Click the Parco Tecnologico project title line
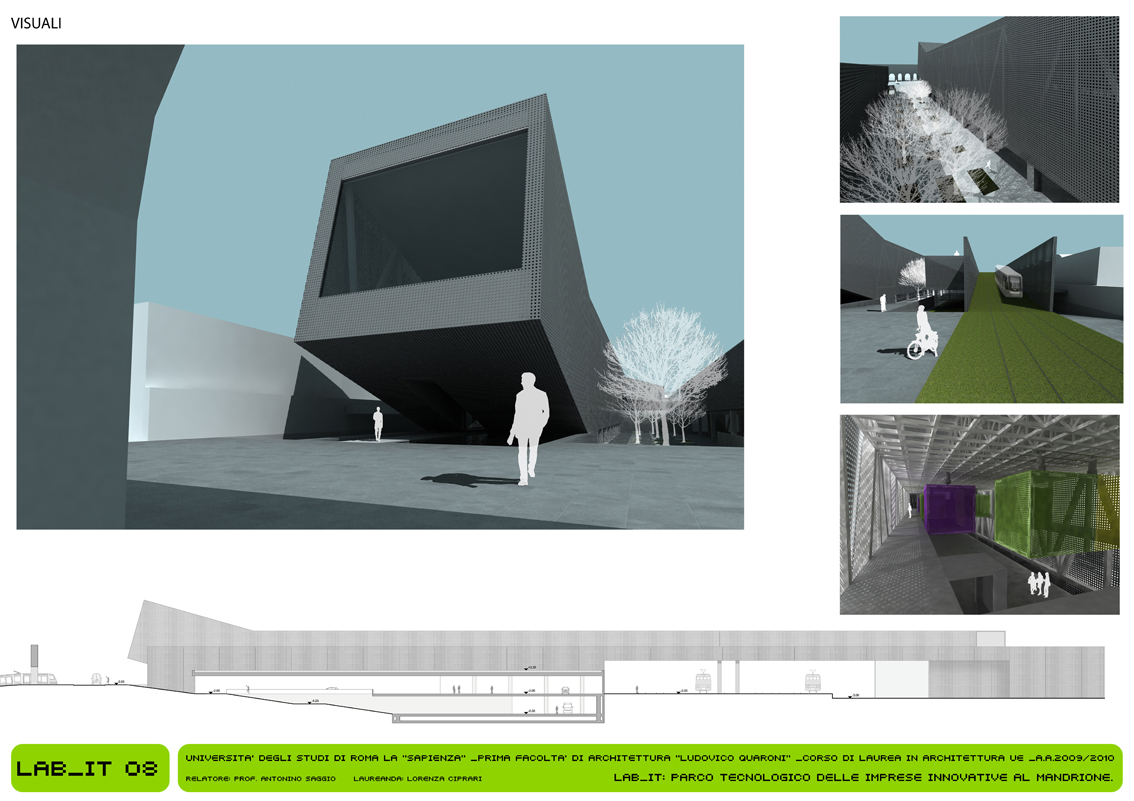 pyautogui.click(x=863, y=777)
